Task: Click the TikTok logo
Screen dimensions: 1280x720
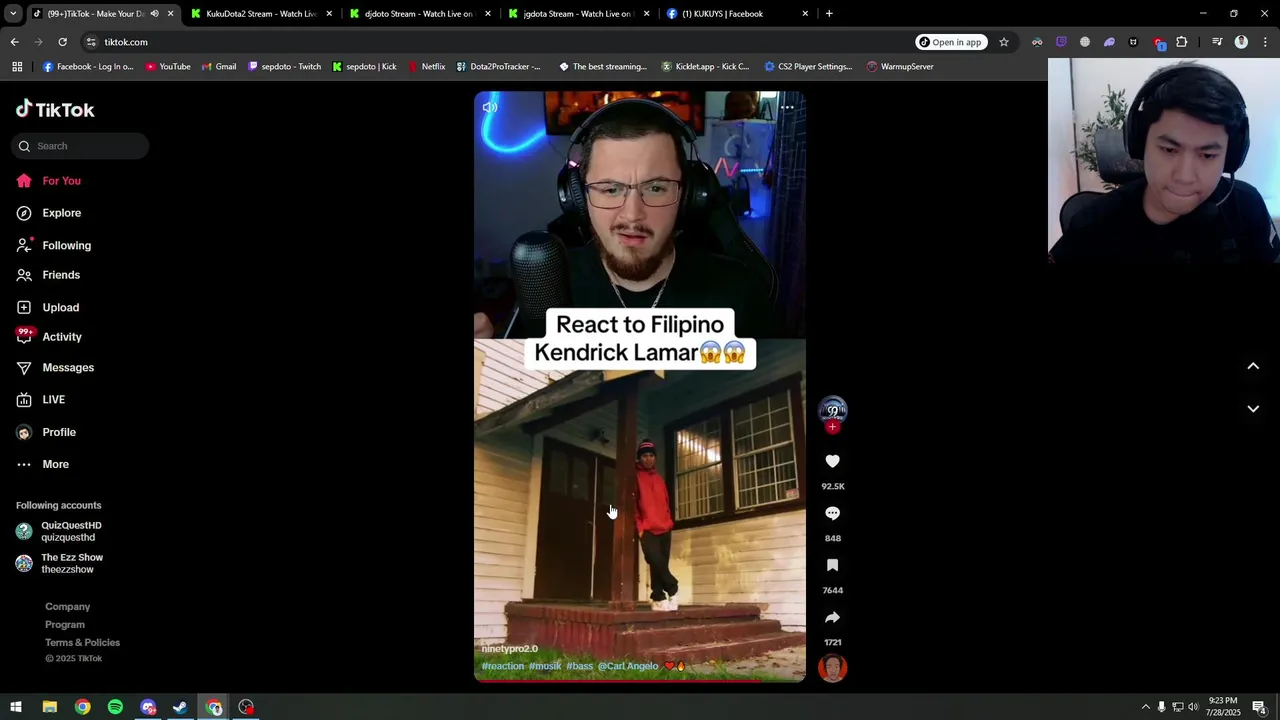Action: 55,110
